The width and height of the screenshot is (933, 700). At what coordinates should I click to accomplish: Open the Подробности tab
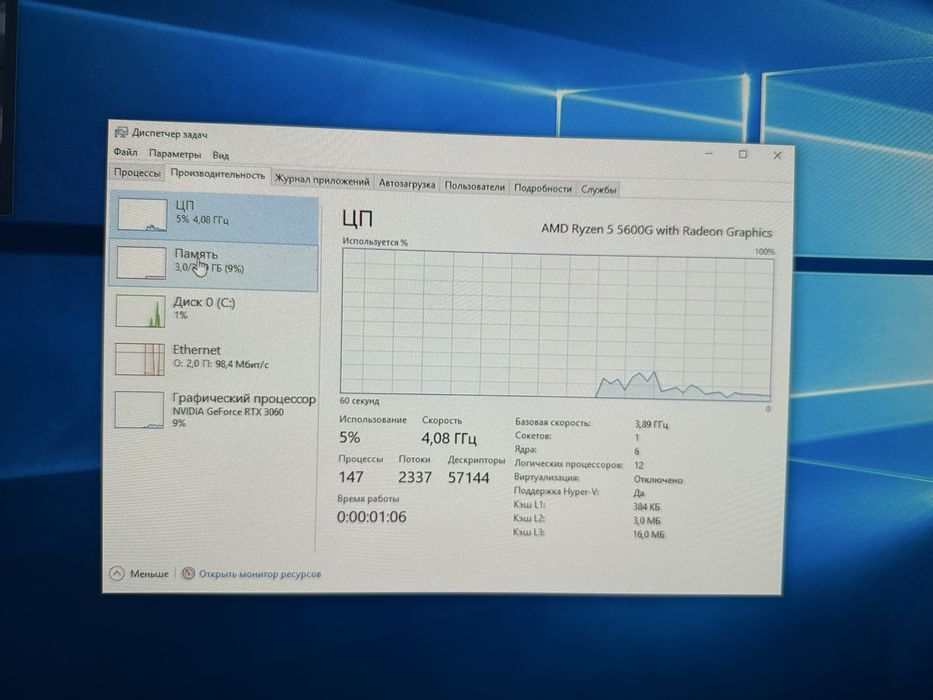[543, 188]
